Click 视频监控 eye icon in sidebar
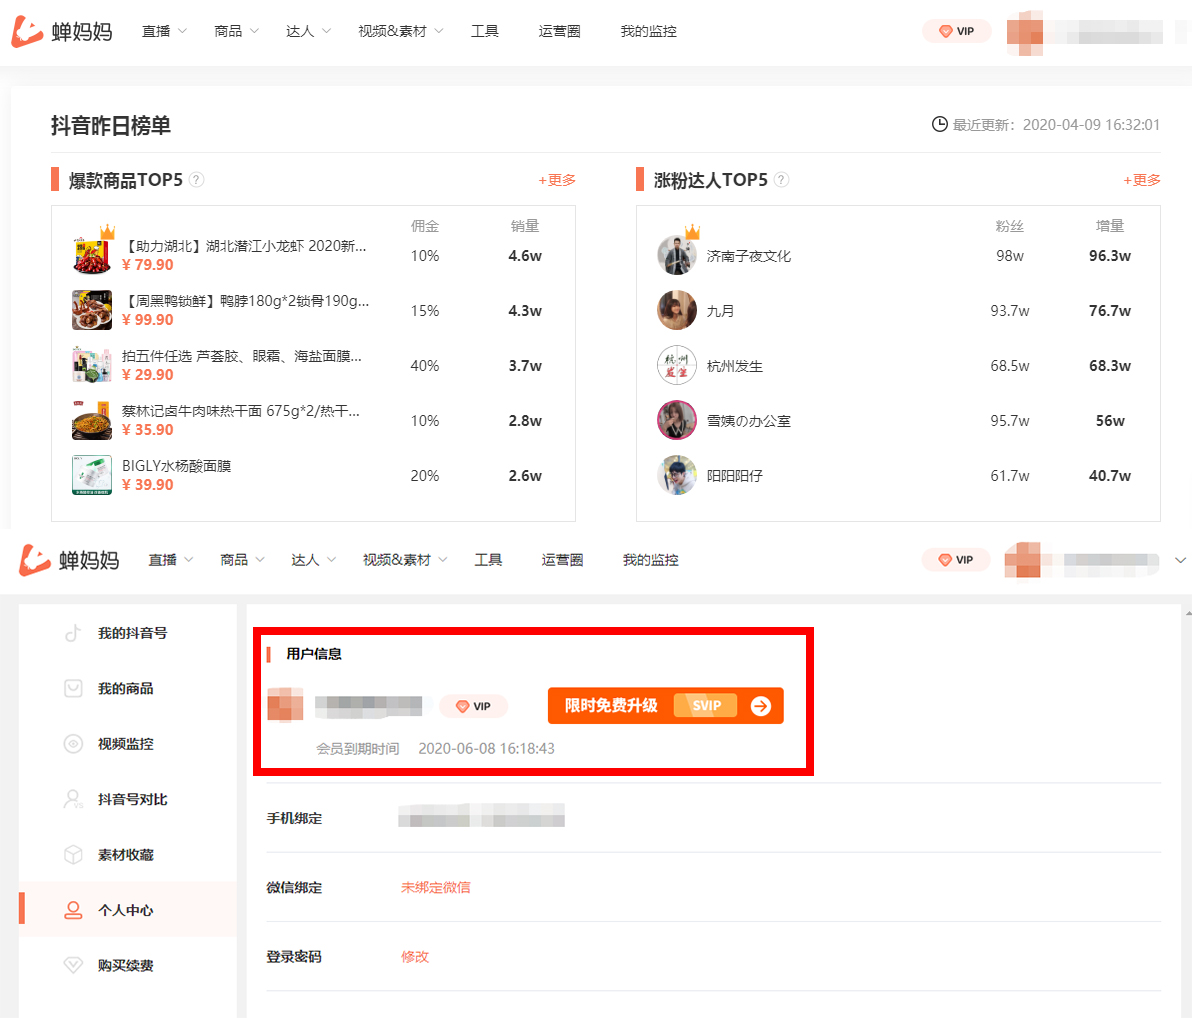The height and width of the screenshot is (1018, 1192). pyautogui.click(x=73, y=744)
